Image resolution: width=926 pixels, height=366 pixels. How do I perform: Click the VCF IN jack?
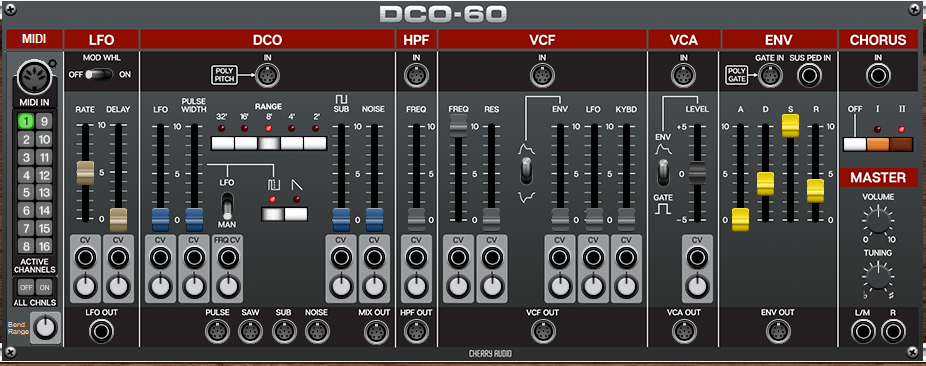(x=542, y=76)
